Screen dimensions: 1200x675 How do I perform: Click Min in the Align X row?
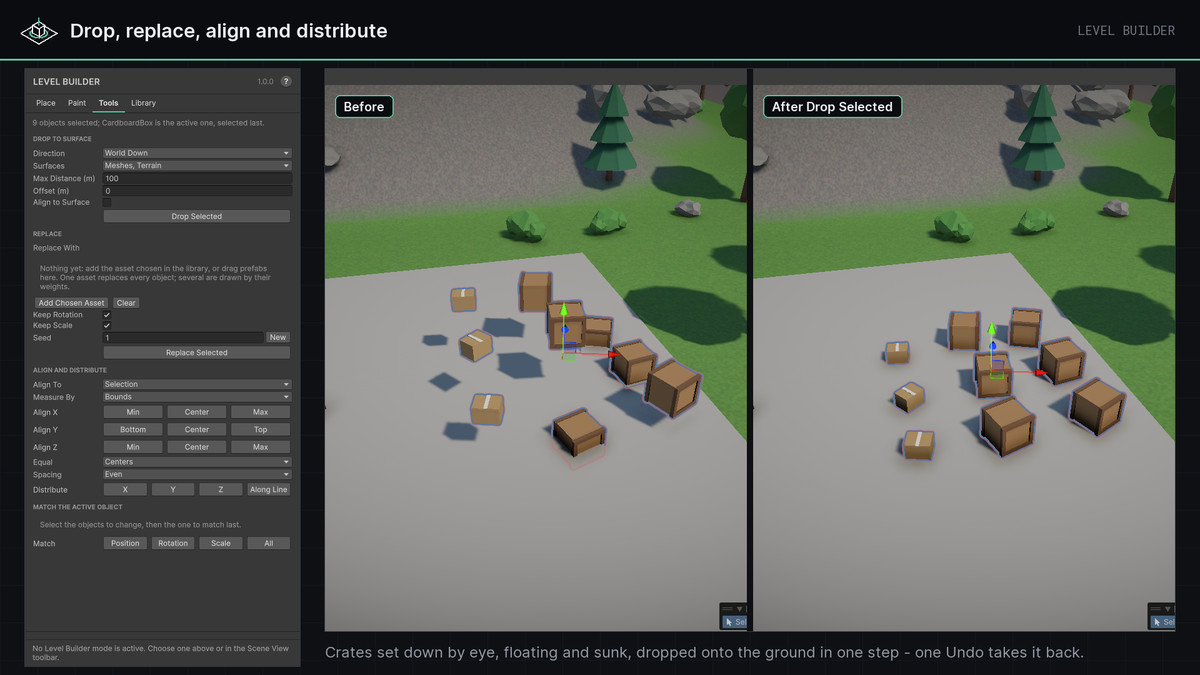[133, 412]
